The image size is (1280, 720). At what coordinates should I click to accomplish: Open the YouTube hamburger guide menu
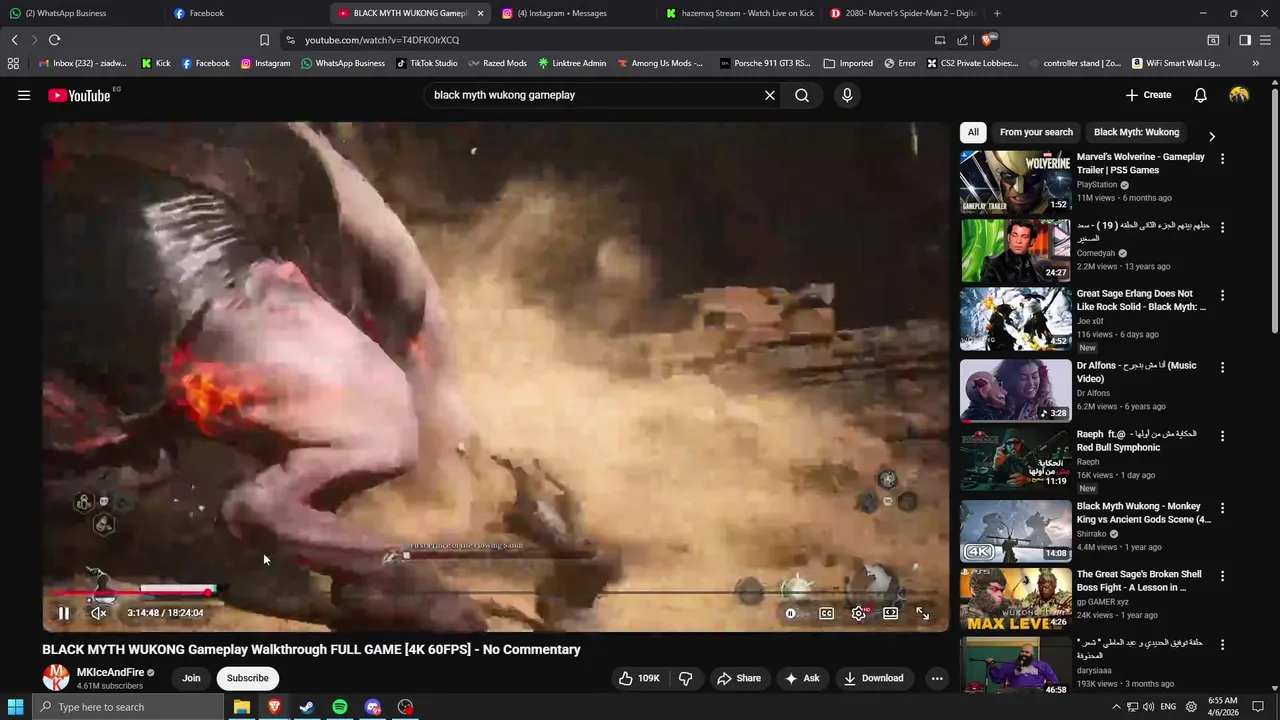(x=24, y=95)
